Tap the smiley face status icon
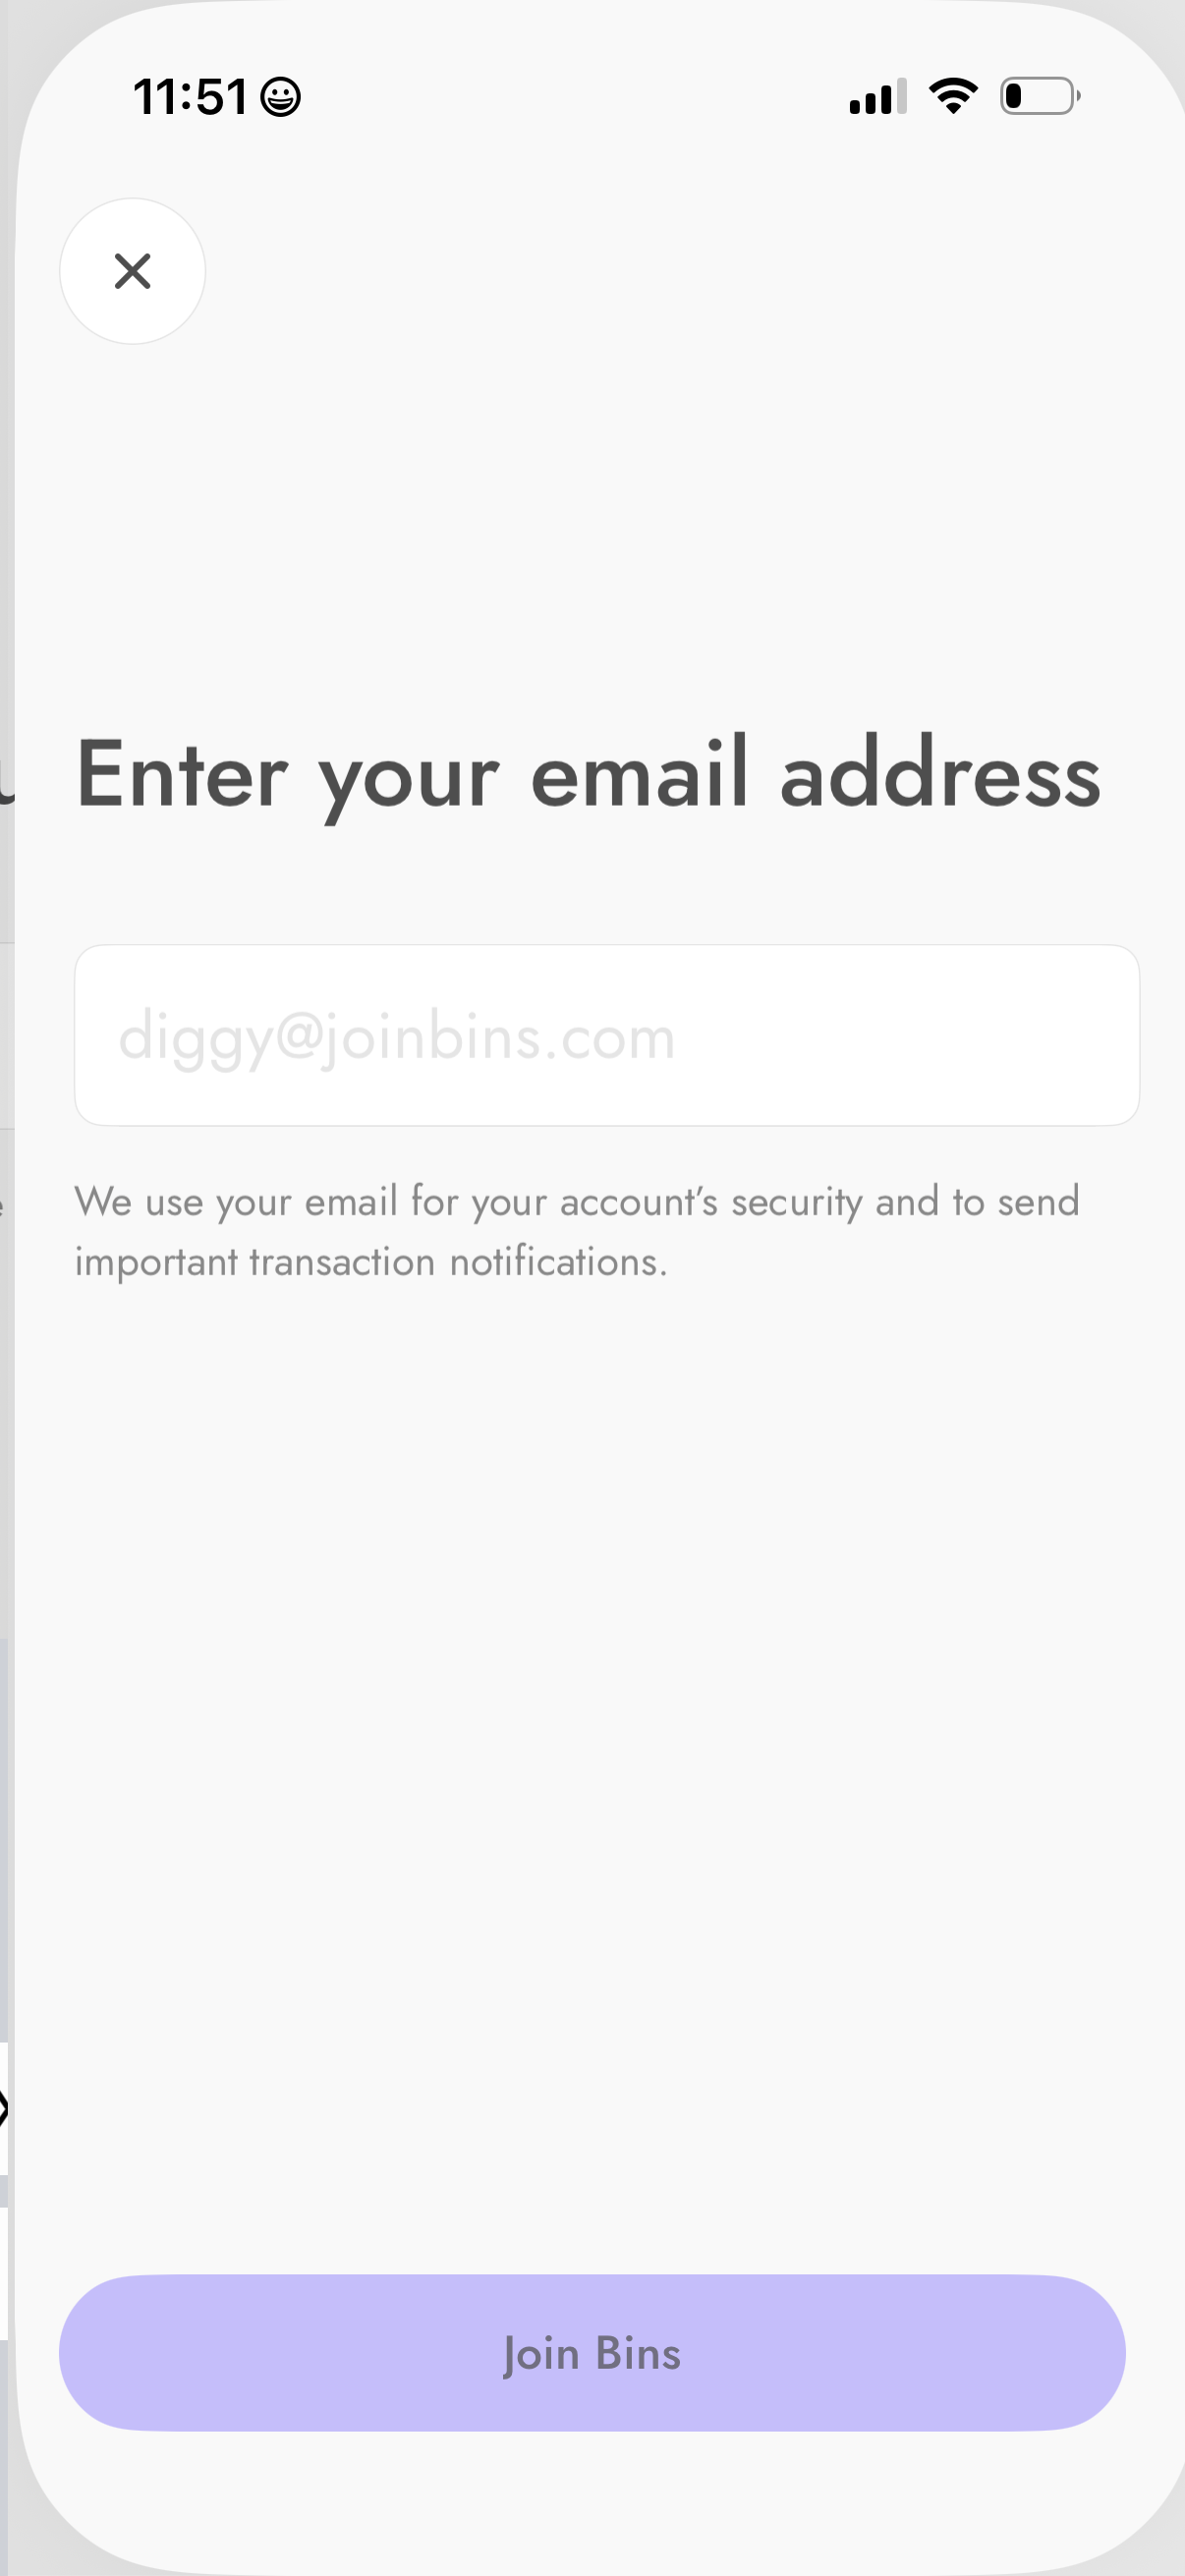The image size is (1185, 2576). click(x=280, y=97)
